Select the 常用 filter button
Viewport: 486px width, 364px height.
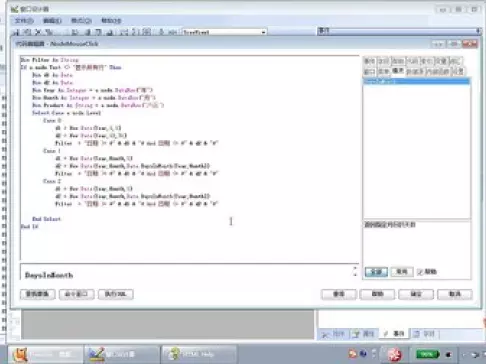(402, 272)
